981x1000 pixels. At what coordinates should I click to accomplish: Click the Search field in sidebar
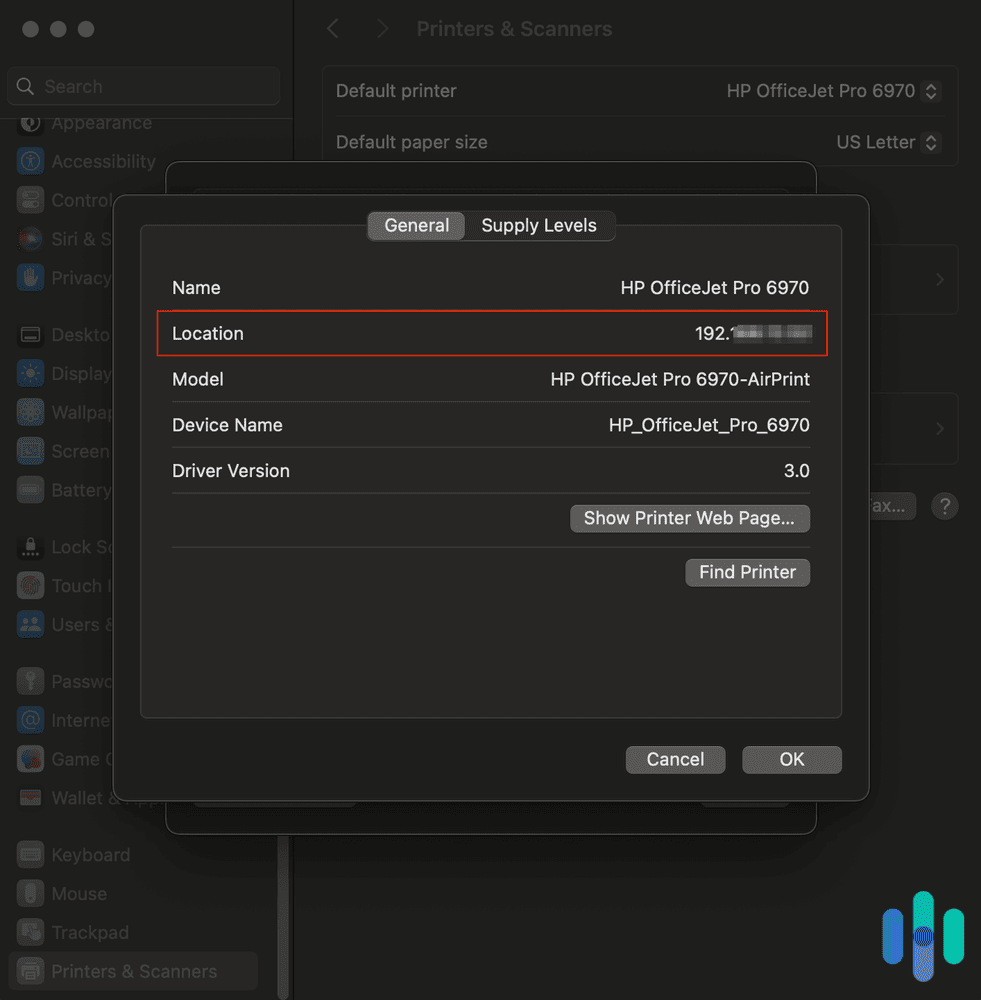point(143,87)
